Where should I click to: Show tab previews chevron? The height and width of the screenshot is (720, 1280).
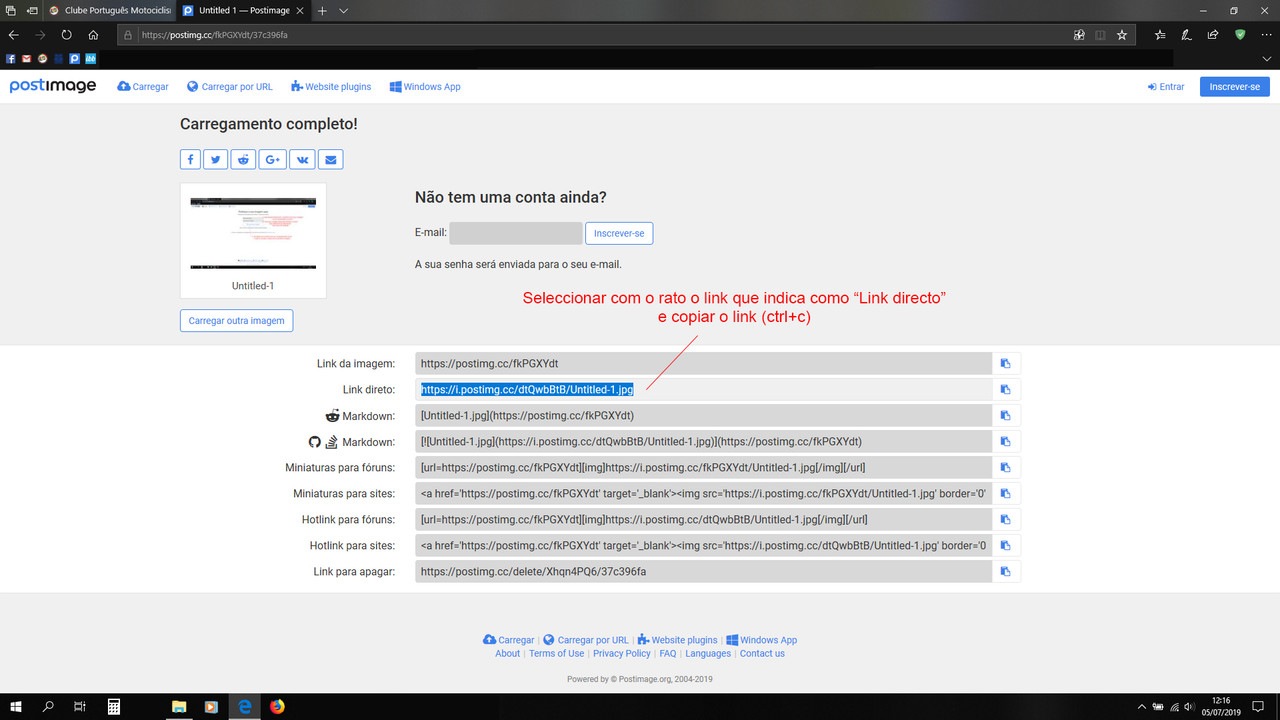(x=344, y=10)
